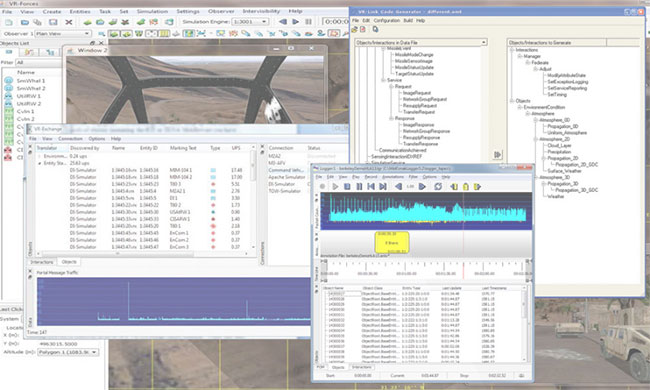Select Cloud_Layer in the generate tree
This screenshot has width=650, height=390.
(x=559, y=145)
